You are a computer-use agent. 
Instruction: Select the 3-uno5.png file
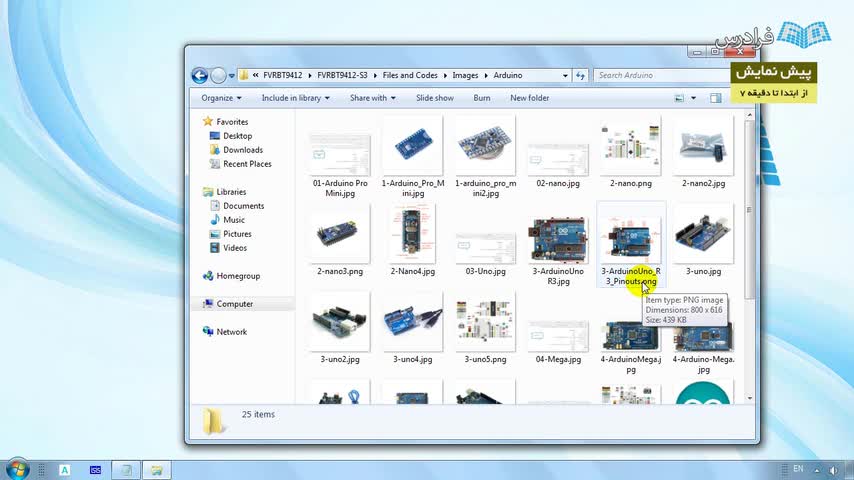tap(485, 330)
